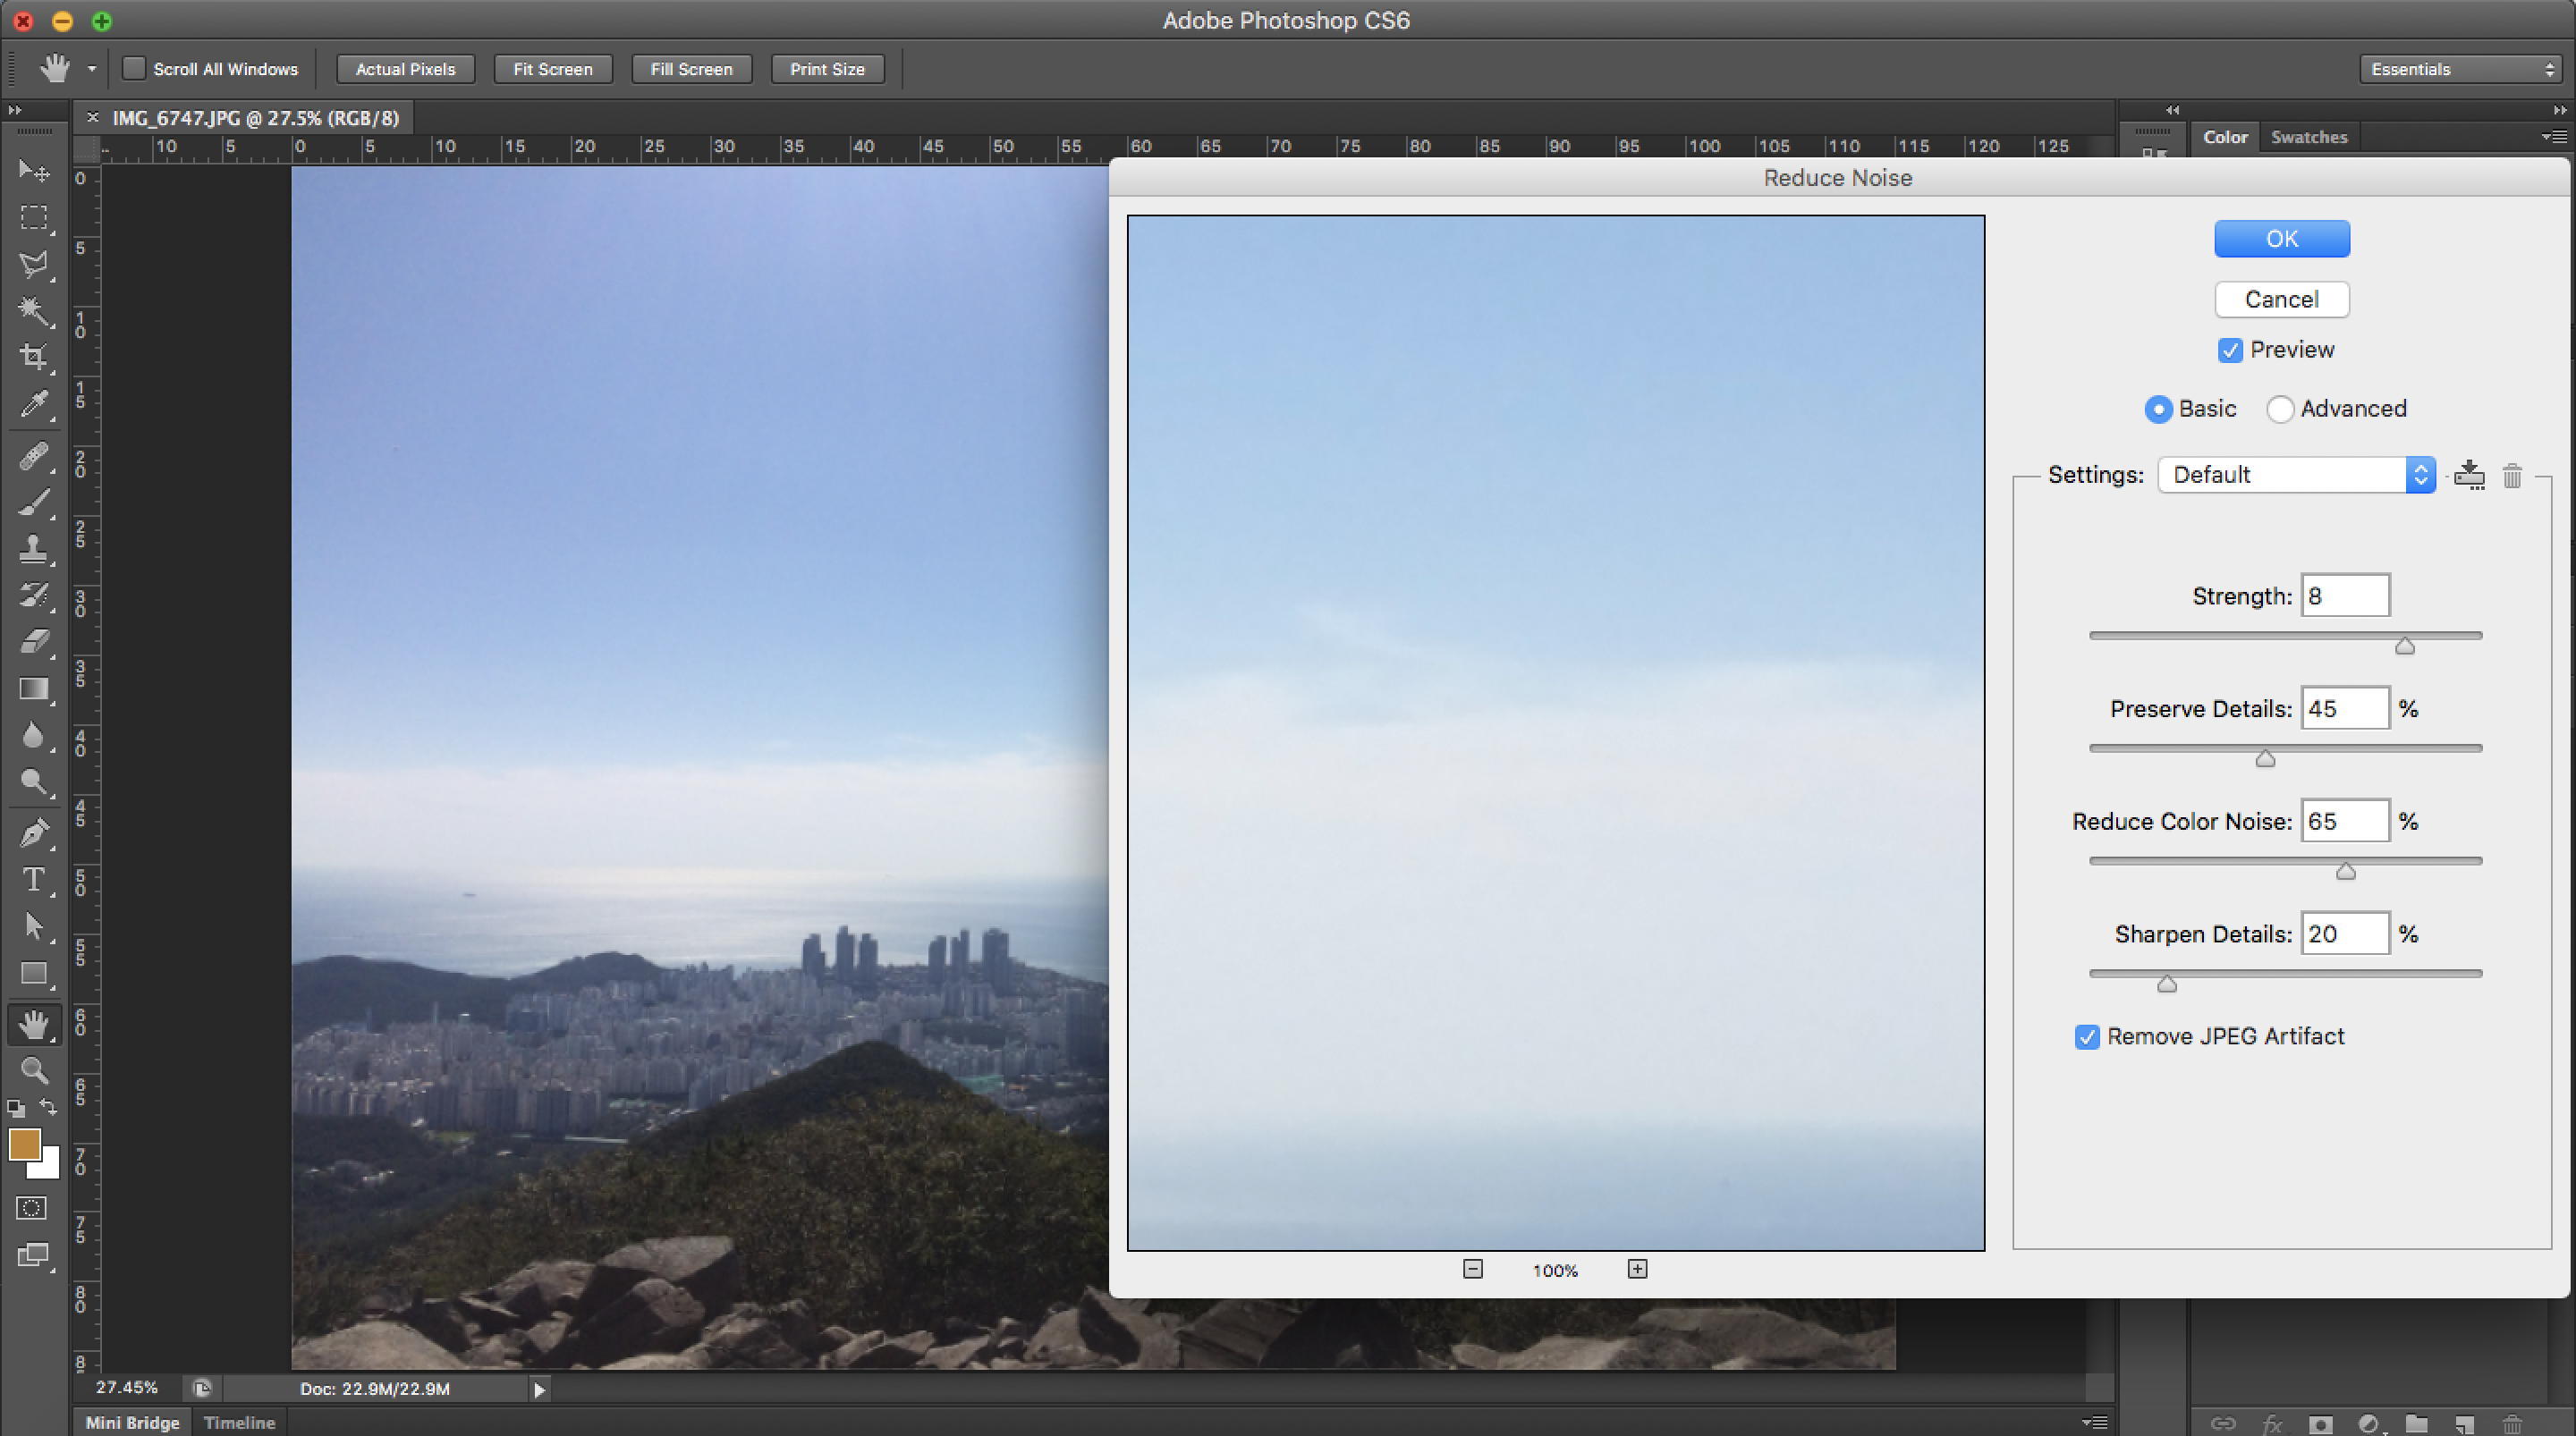Toggle Remove JPEG Artifact checkbox
Viewport: 2576px width, 1436px height.
click(2087, 1037)
